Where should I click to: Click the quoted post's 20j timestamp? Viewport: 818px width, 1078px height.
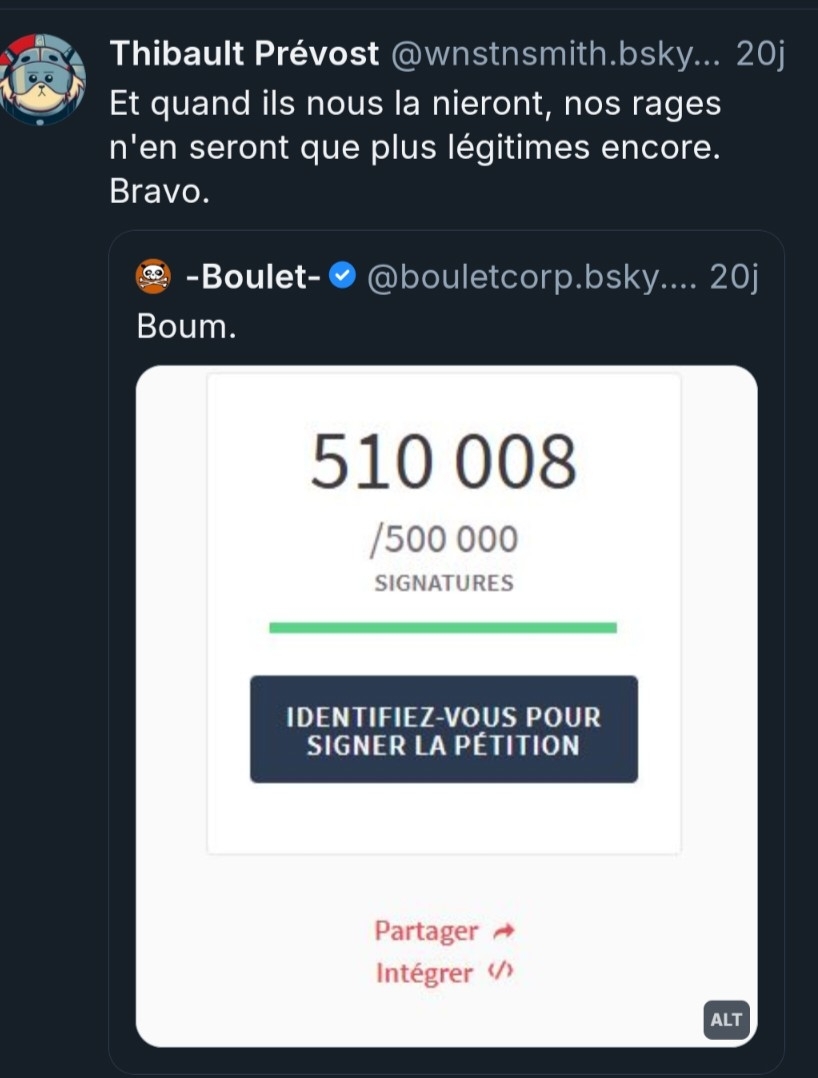tap(733, 277)
